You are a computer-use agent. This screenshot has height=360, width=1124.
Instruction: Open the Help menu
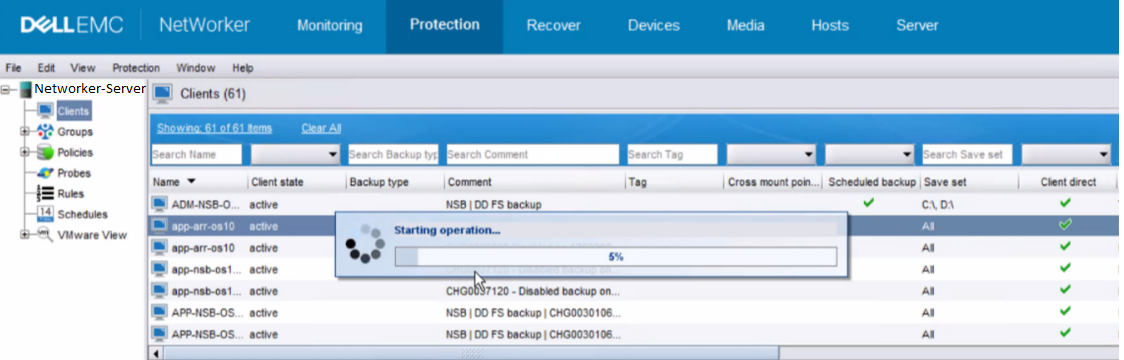click(243, 68)
